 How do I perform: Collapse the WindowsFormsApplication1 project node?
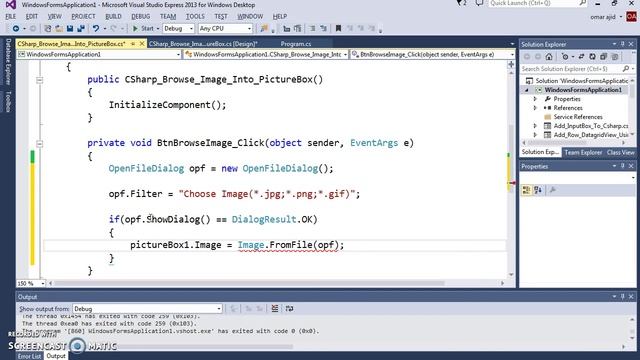[527, 90]
